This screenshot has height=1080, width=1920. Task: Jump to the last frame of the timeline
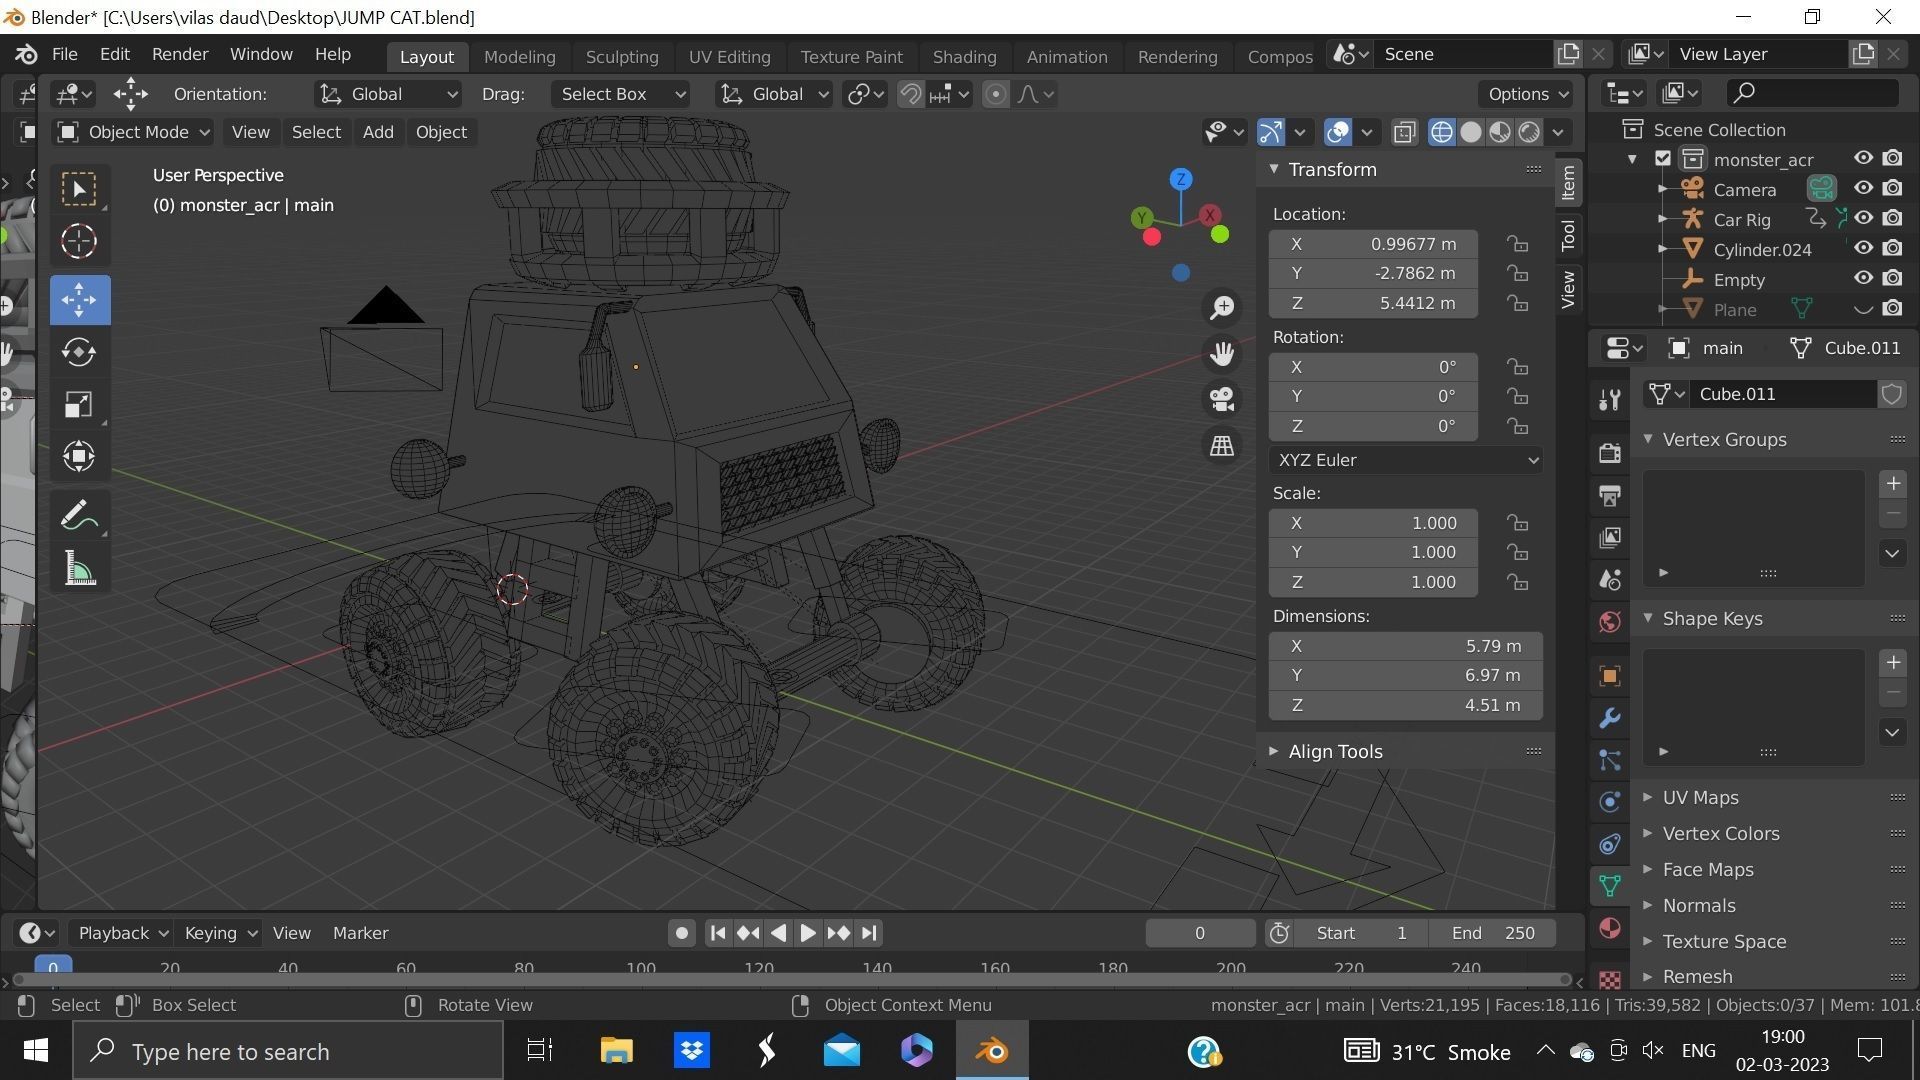click(867, 932)
